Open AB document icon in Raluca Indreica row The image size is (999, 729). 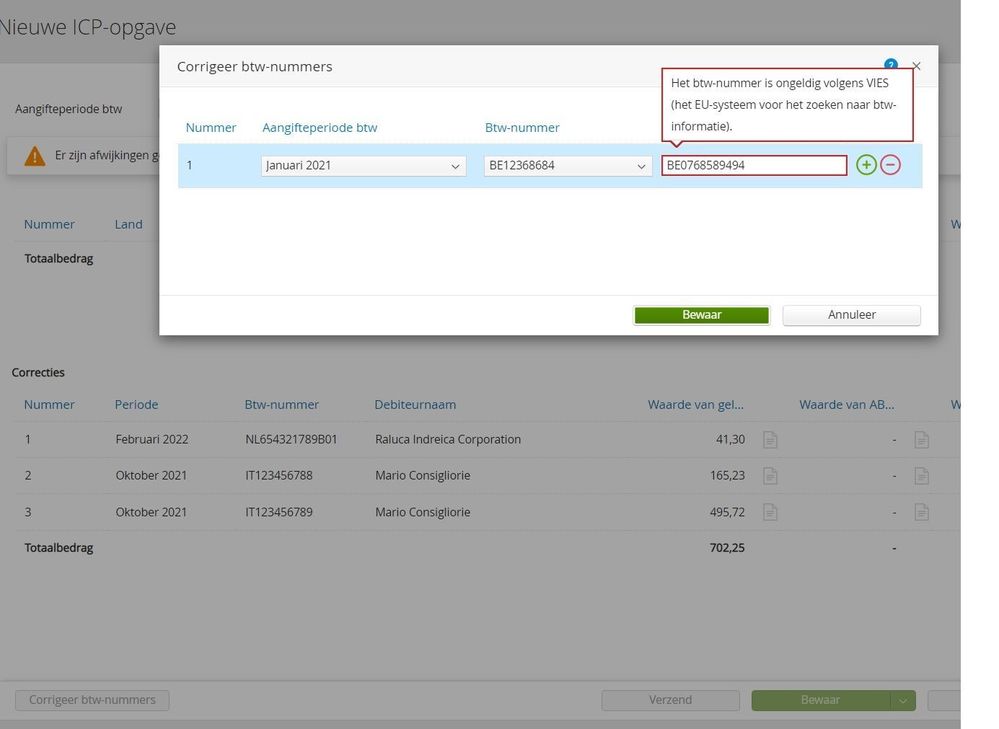pyautogui.click(x=921, y=440)
